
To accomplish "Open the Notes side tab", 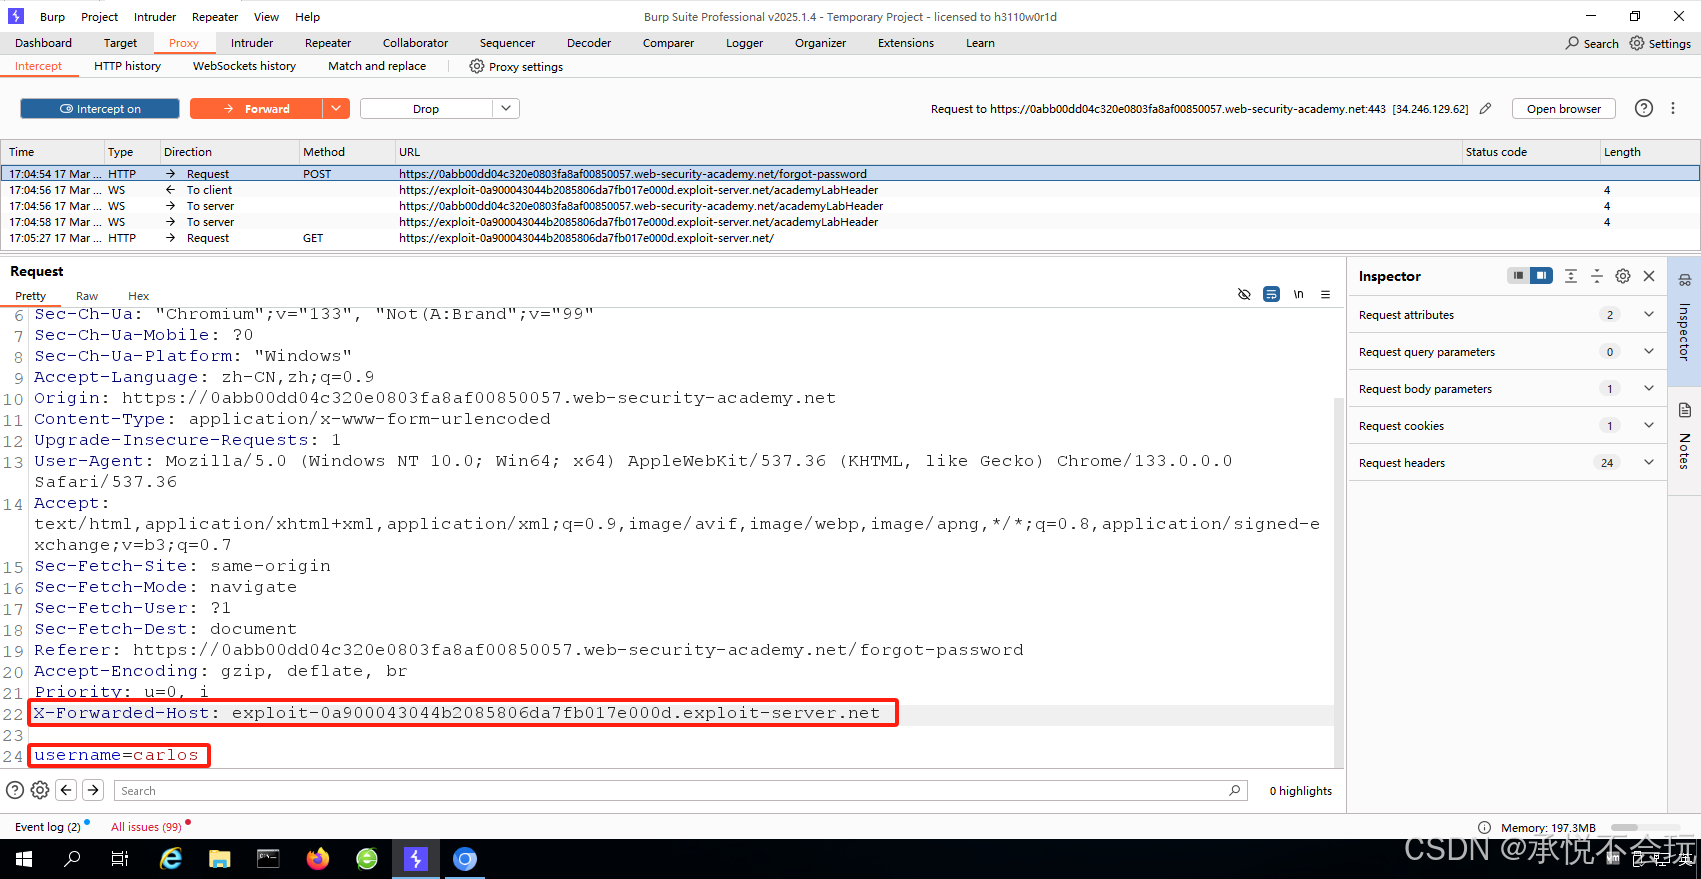I will coord(1684,439).
